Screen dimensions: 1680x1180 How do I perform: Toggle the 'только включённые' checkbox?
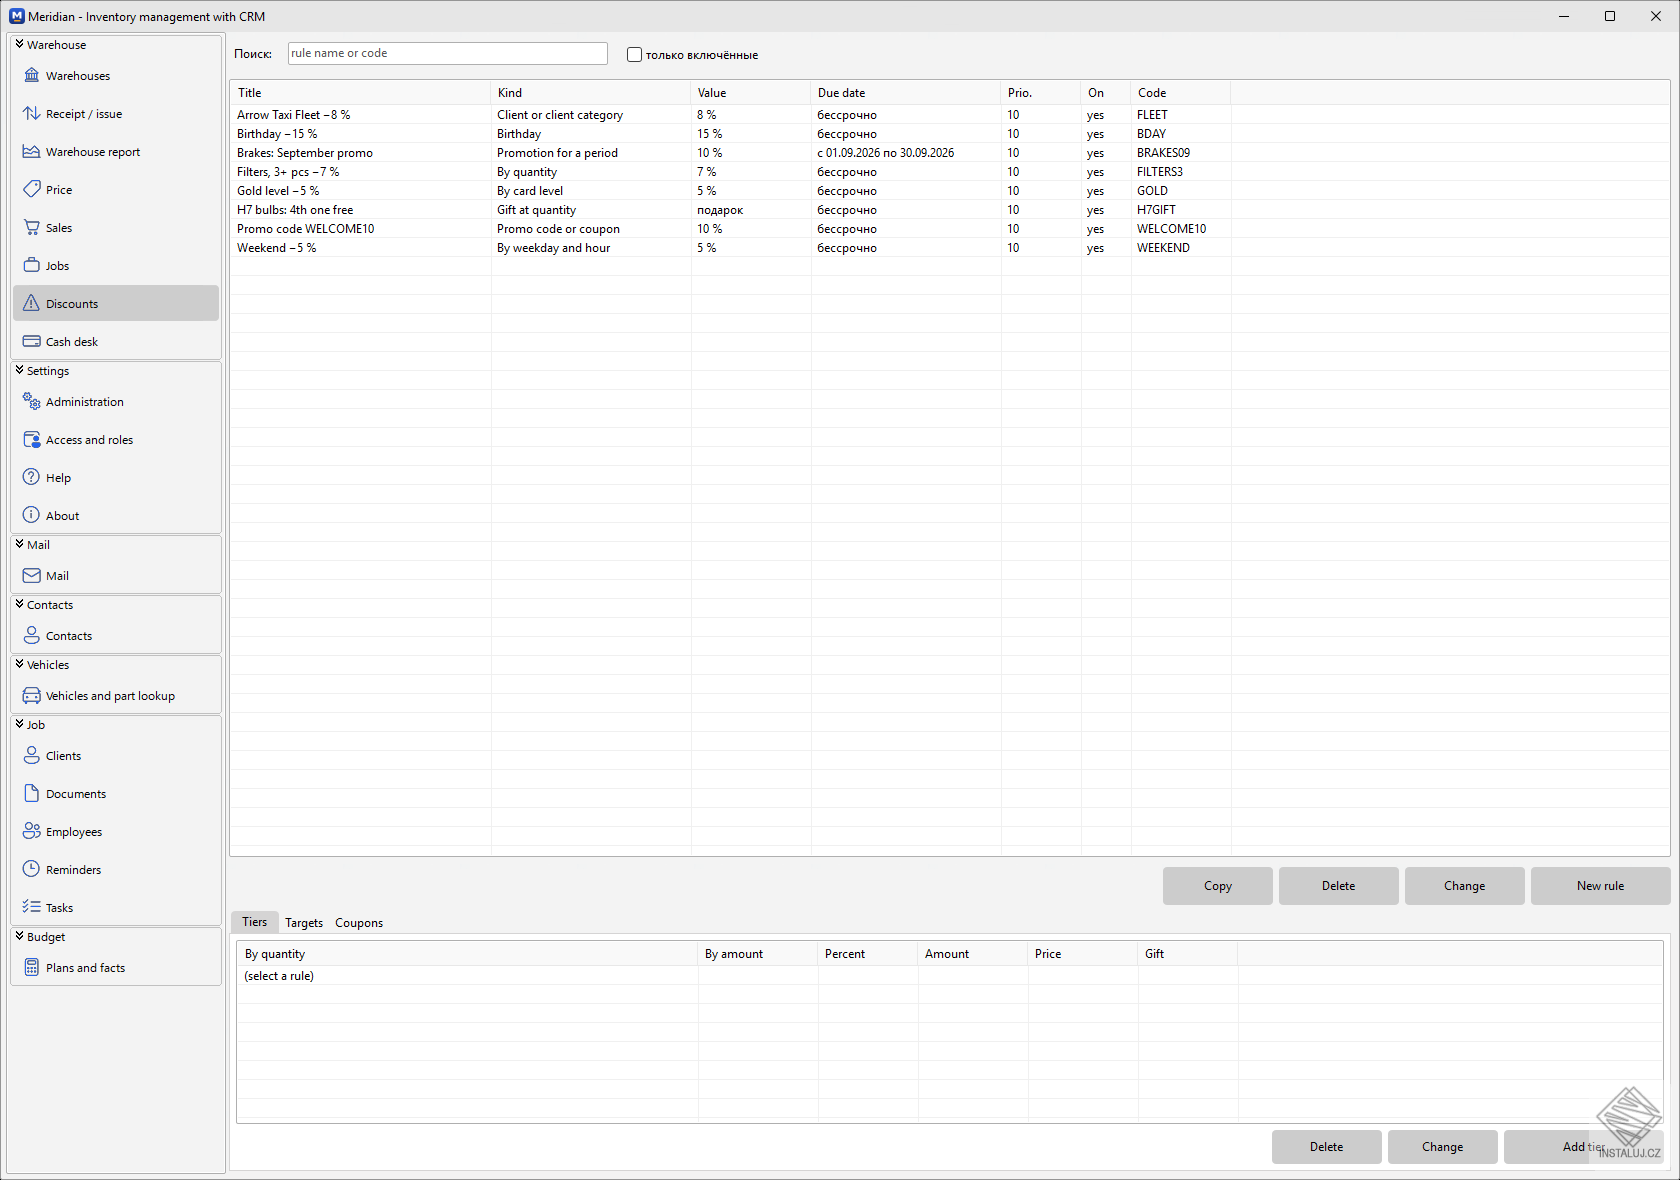[x=634, y=55]
